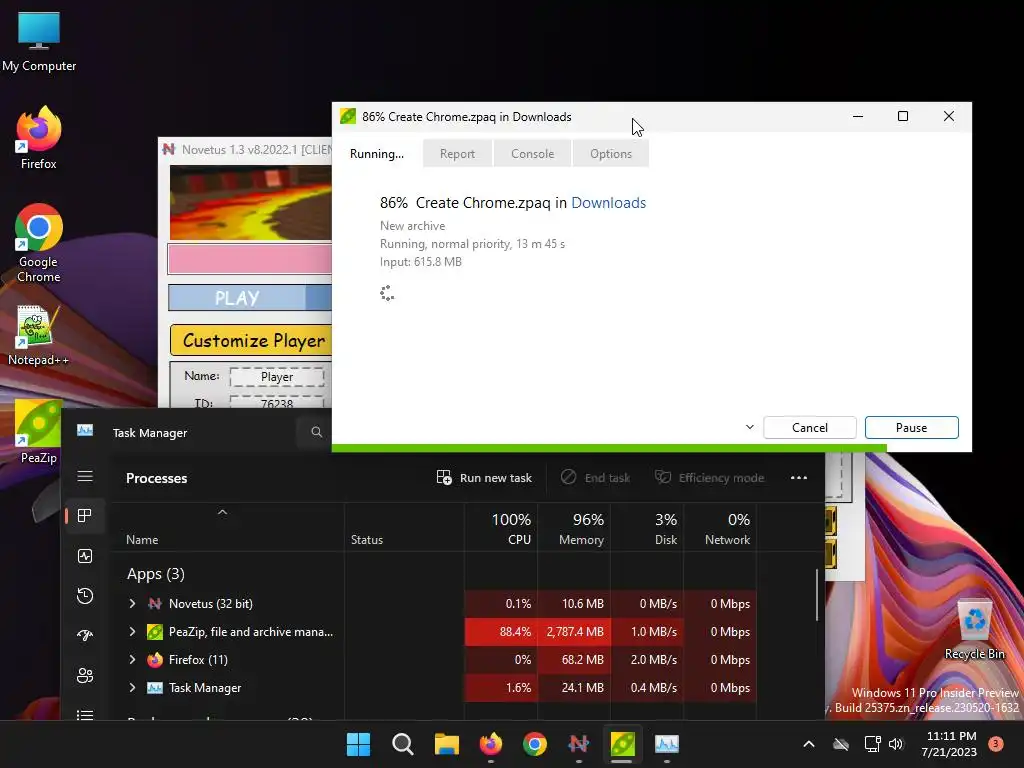Open taskbar Search magnifier
The image size is (1024, 768).
click(x=402, y=744)
